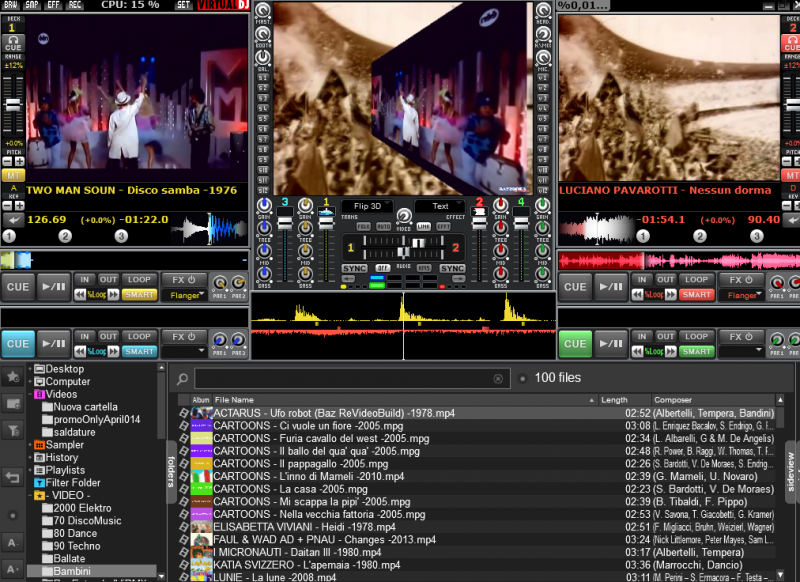
Task: Collapse the Videos folder tree node
Action: (32, 394)
